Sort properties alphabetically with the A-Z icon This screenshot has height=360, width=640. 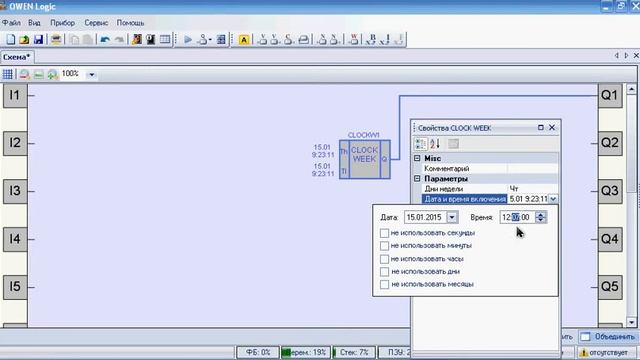point(435,144)
